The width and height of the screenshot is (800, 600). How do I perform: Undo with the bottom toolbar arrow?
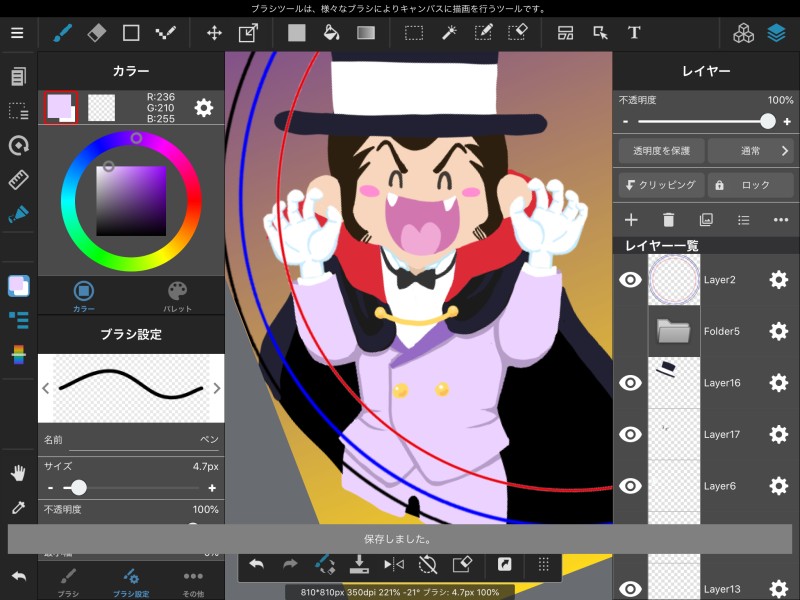pos(257,564)
